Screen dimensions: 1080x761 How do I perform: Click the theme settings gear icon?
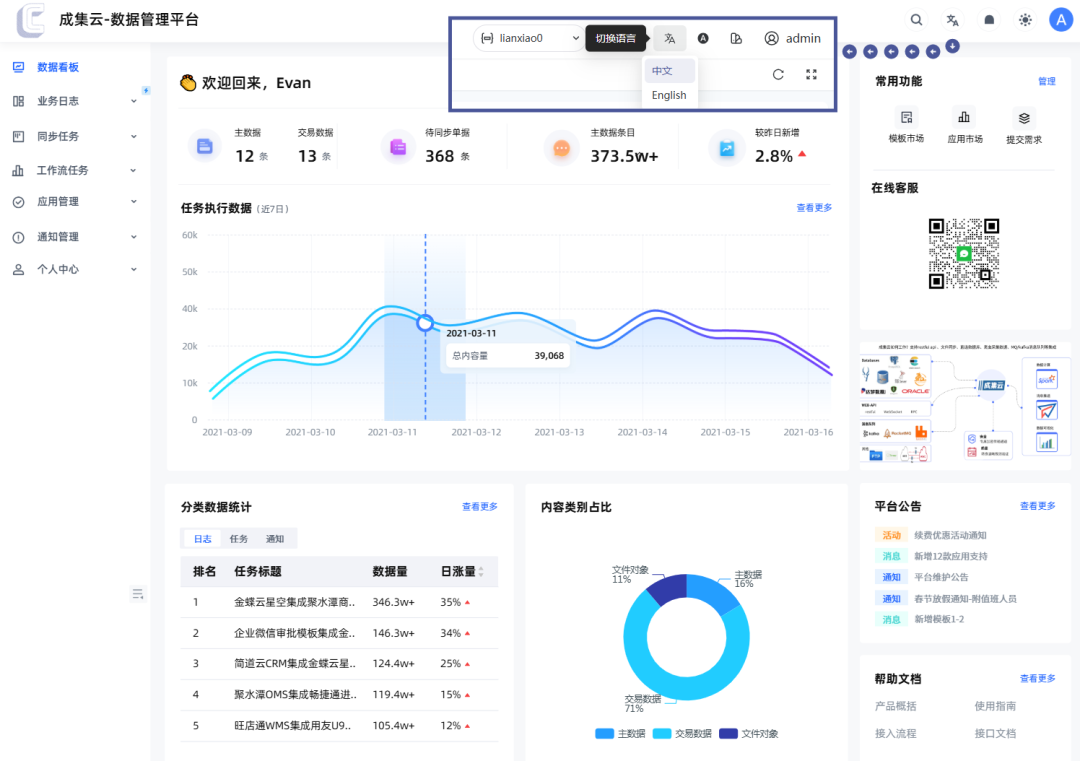pyautogui.click(x=1023, y=19)
